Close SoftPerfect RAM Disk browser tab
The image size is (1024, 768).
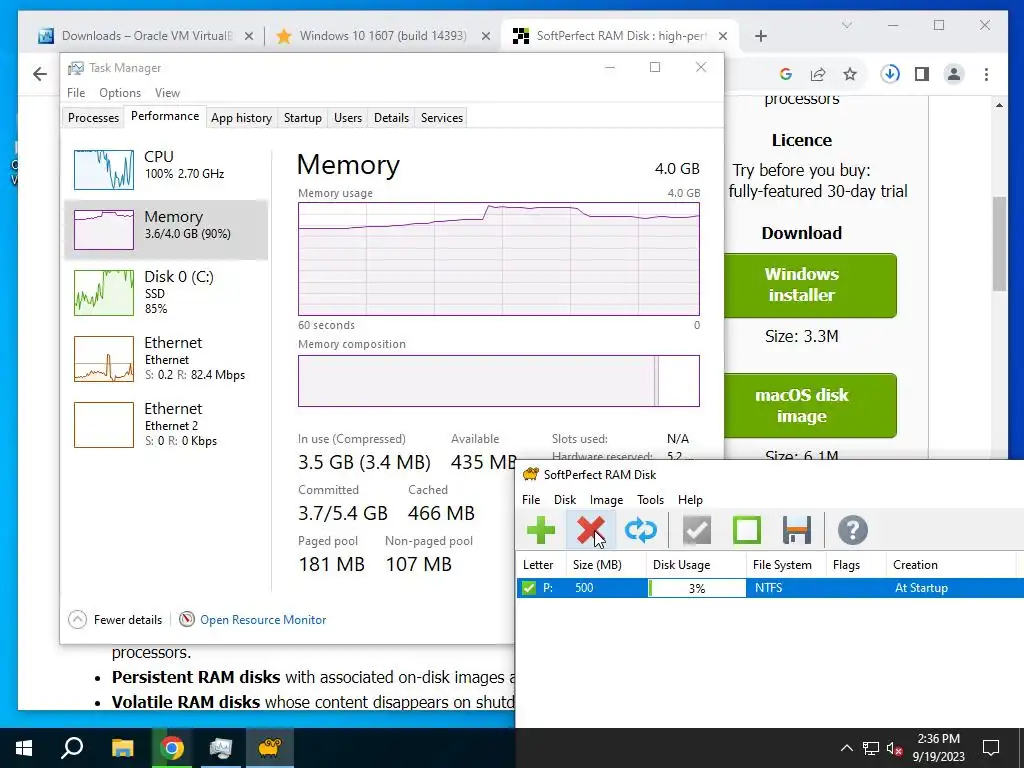(722, 36)
